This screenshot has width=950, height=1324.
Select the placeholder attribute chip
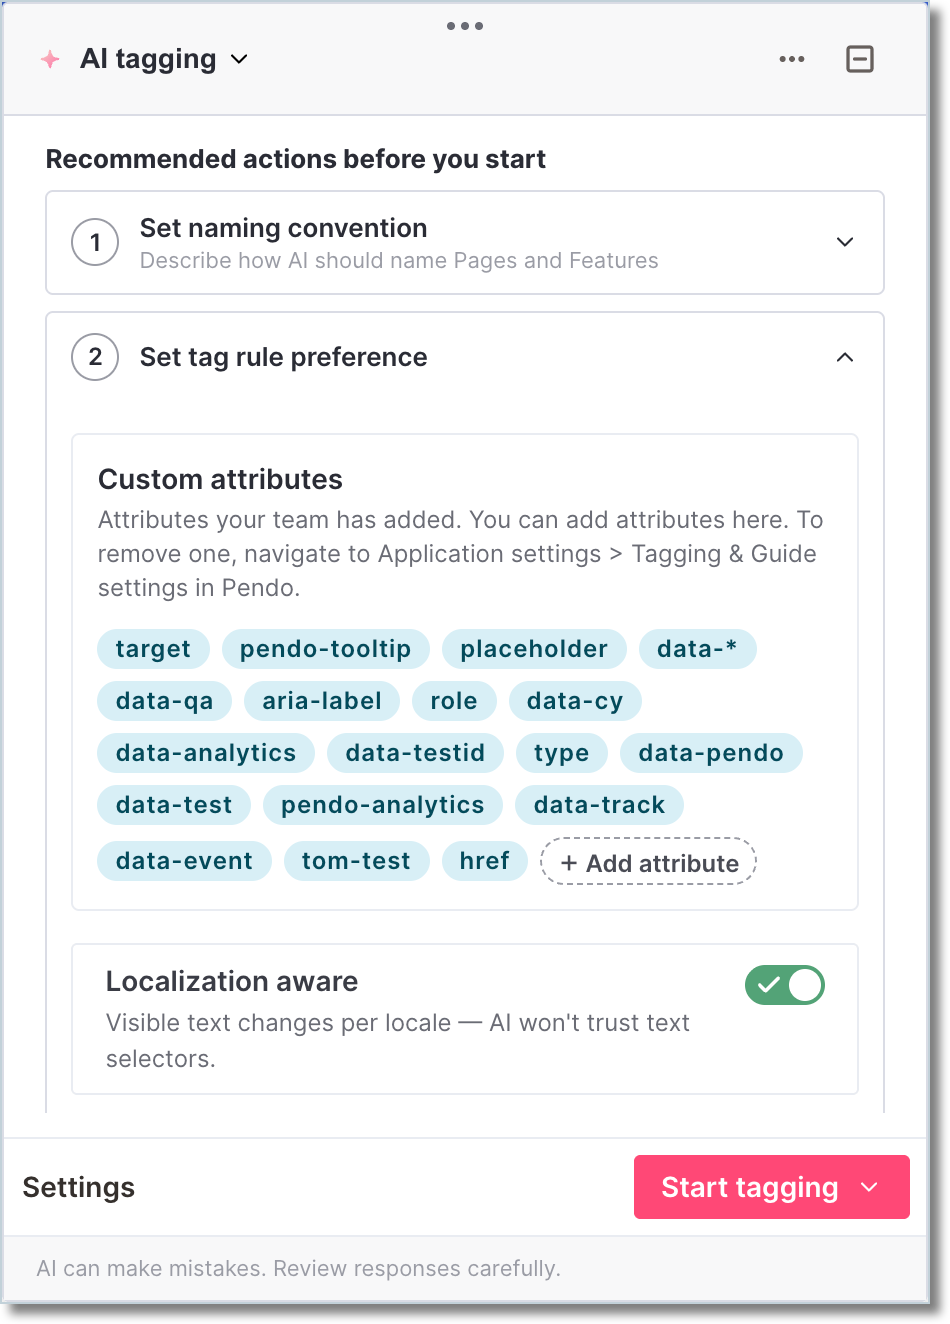coord(534,649)
